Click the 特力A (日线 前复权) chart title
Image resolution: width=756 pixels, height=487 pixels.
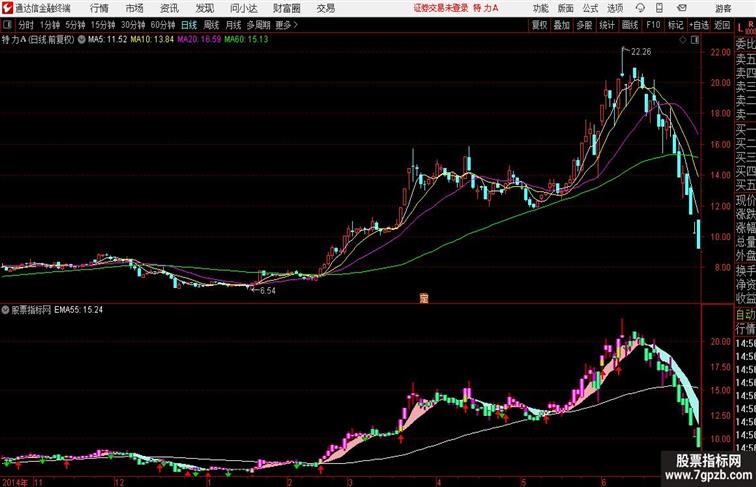[38, 40]
